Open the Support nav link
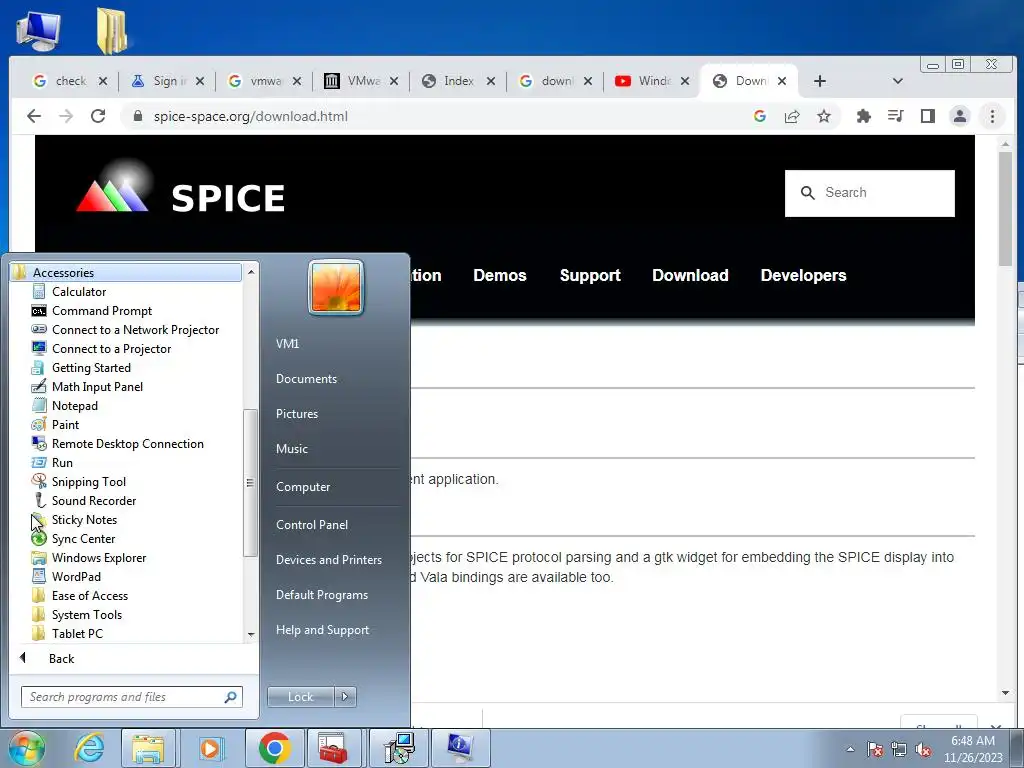This screenshot has height=768, width=1024. click(x=590, y=276)
